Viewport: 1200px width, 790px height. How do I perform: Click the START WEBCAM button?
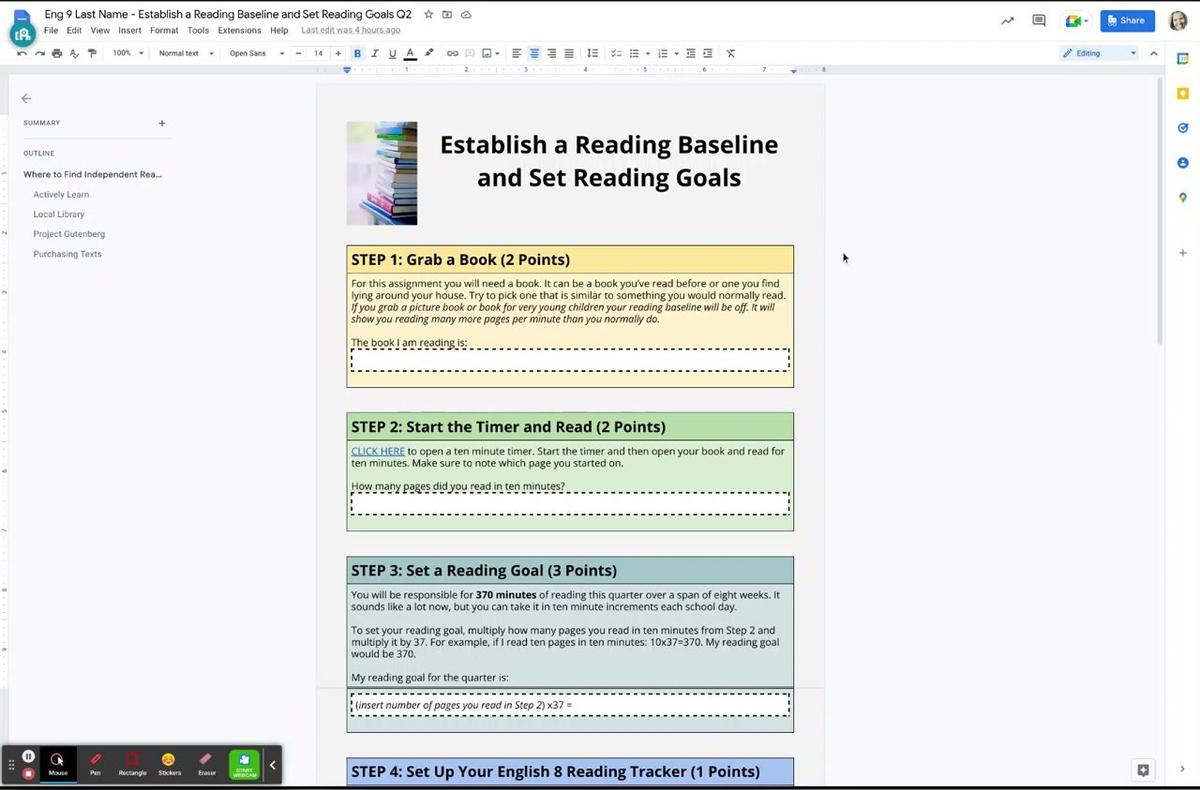244,764
